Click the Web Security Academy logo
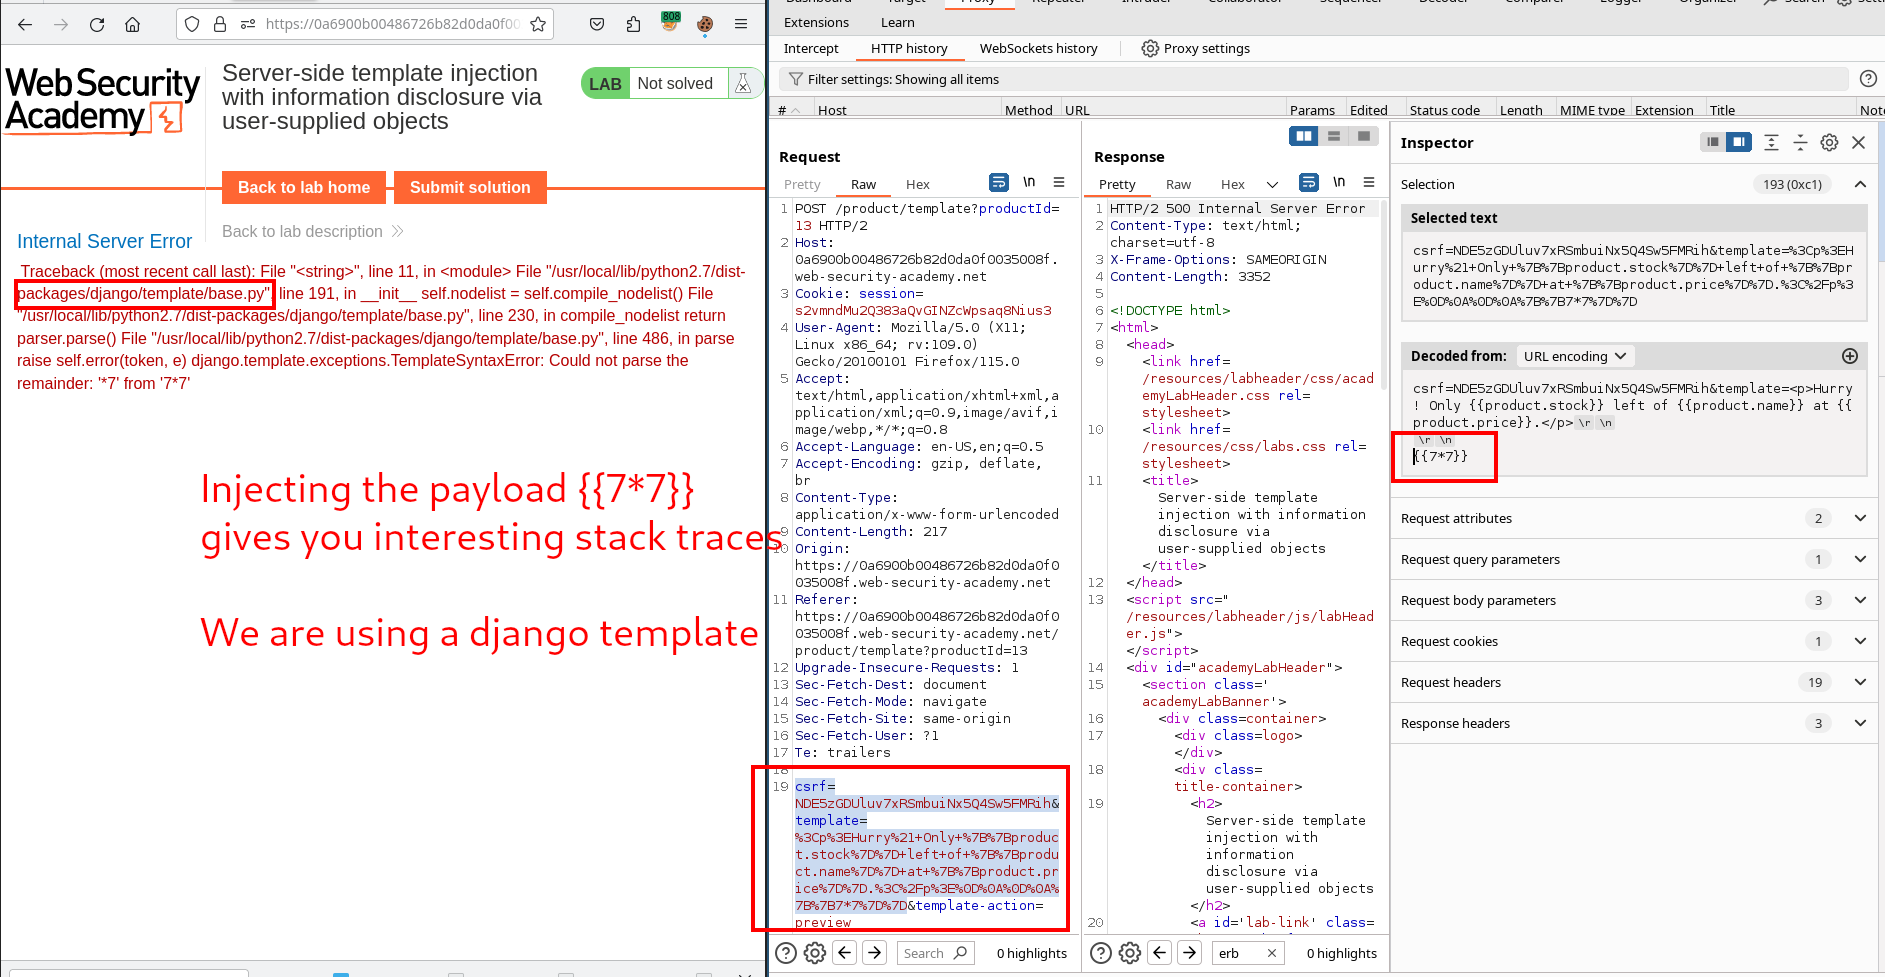 pos(102,100)
